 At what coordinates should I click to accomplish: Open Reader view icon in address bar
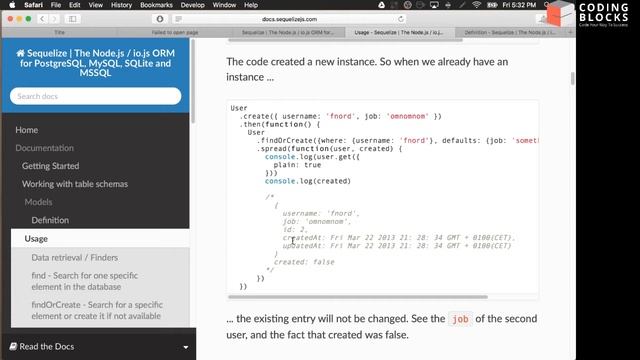(178, 19)
